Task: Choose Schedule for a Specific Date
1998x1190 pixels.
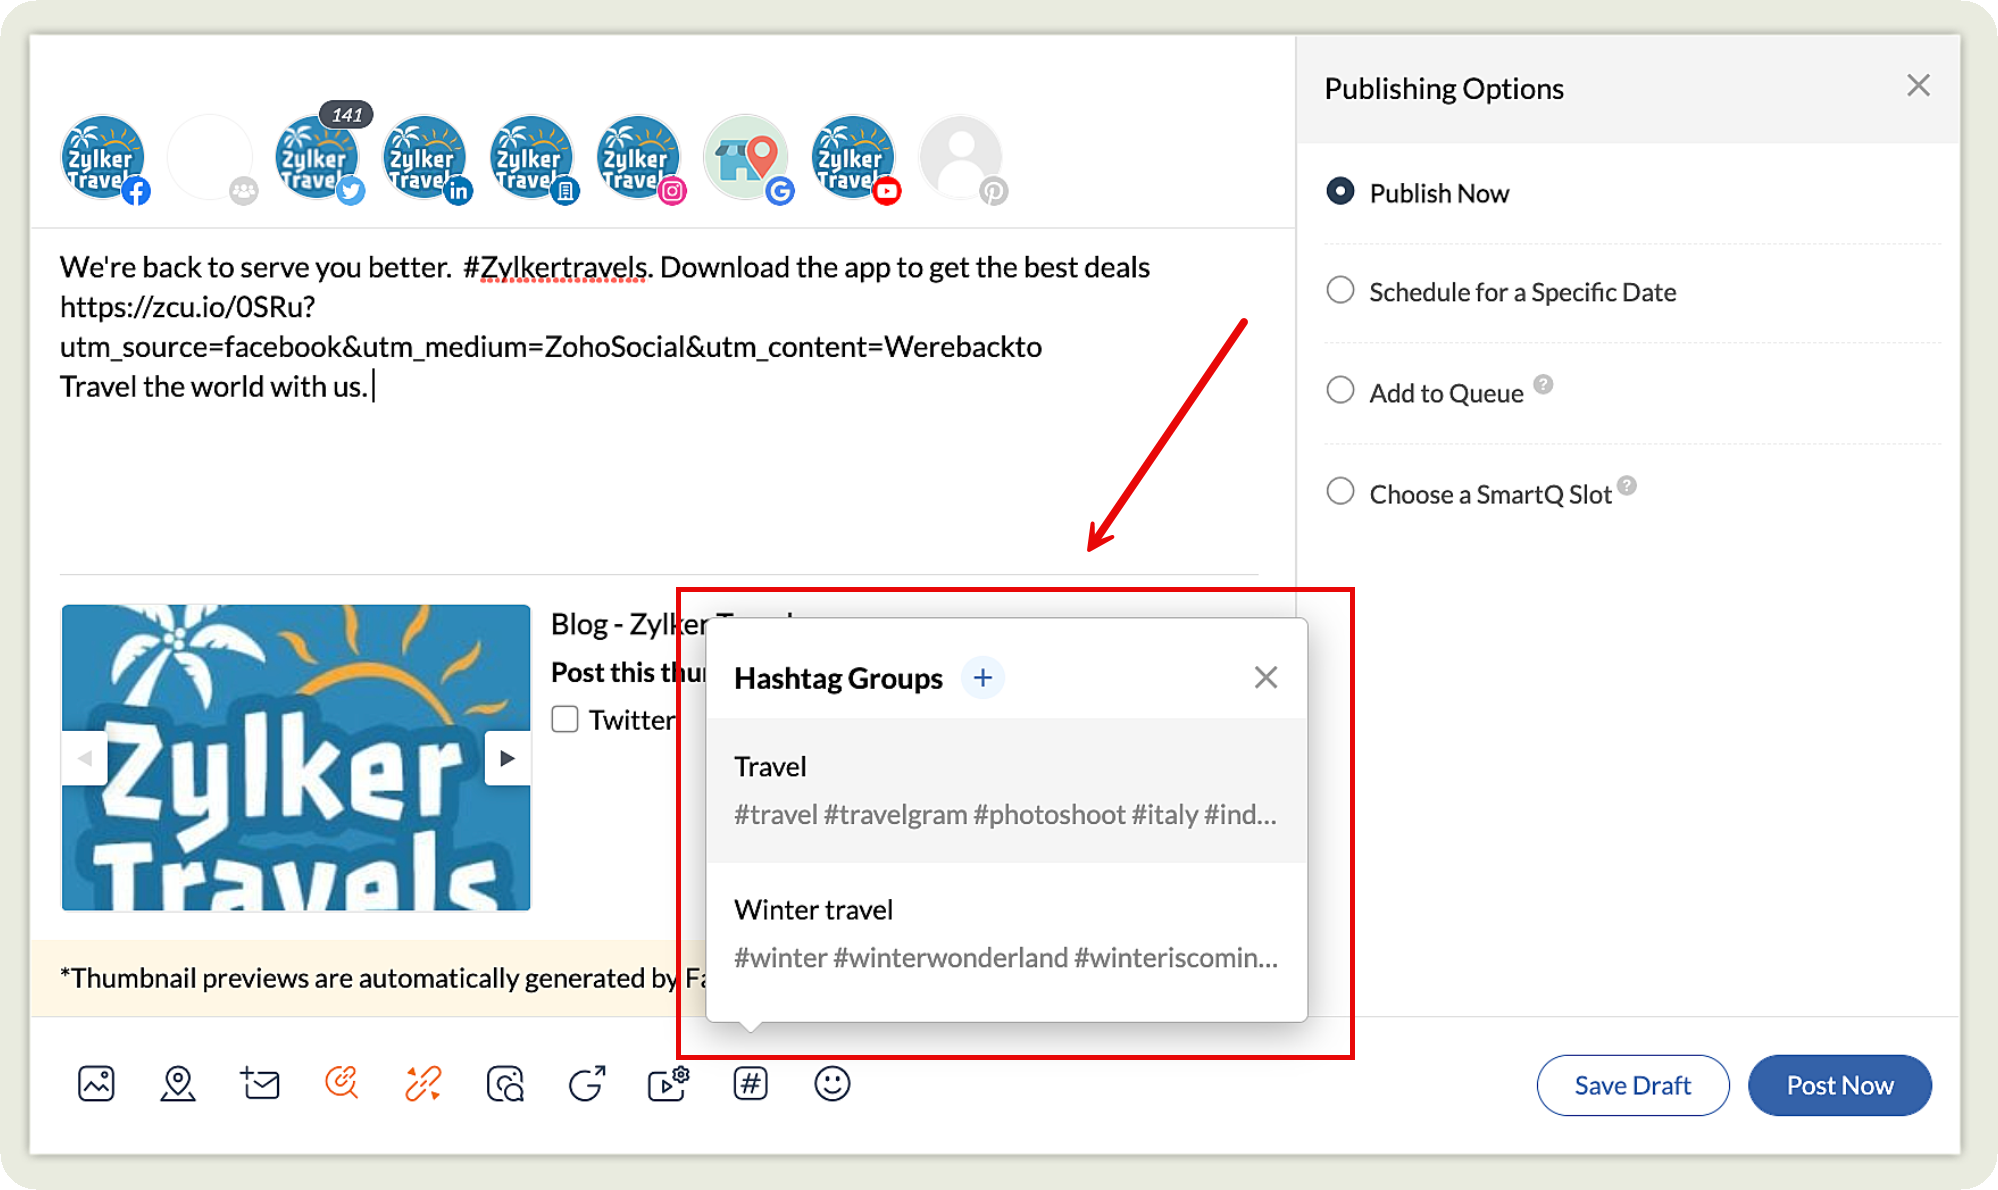Action: tap(1340, 290)
